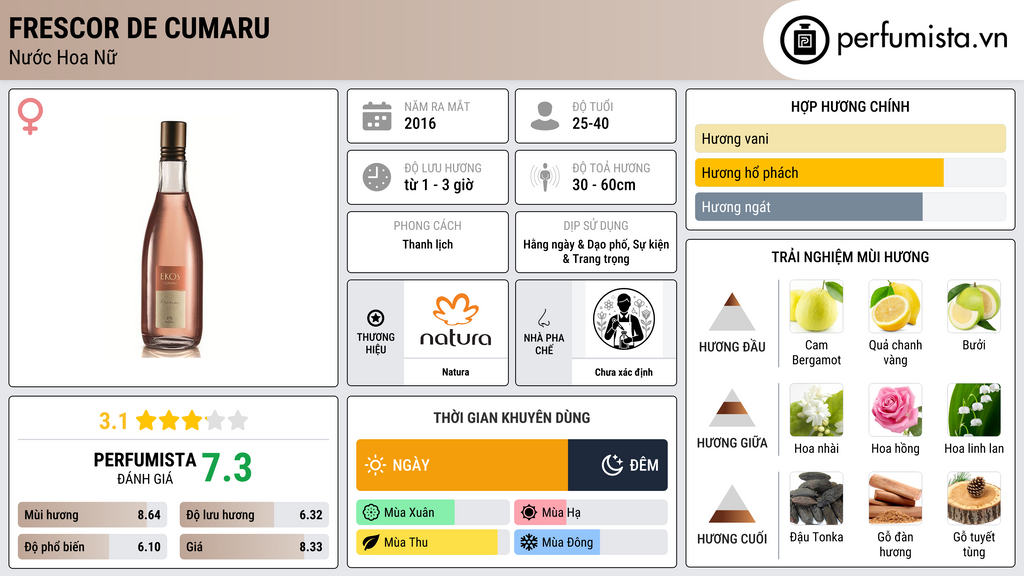
Task: Click the 3.1 star rating
Action: (173, 421)
